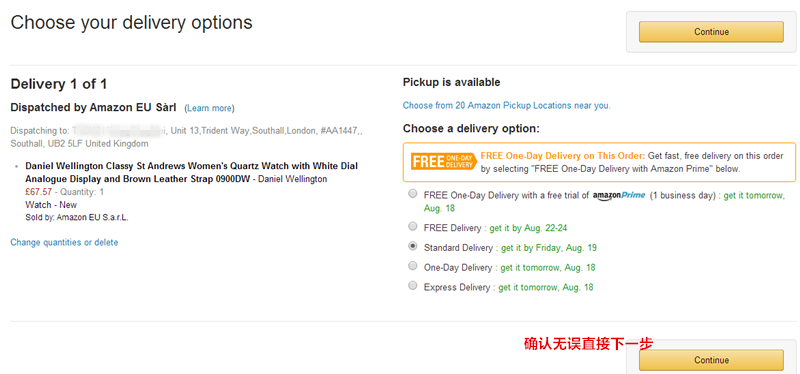This screenshot has width=800, height=374.
Task: Open the Learn more link
Action: (x=210, y=108)
